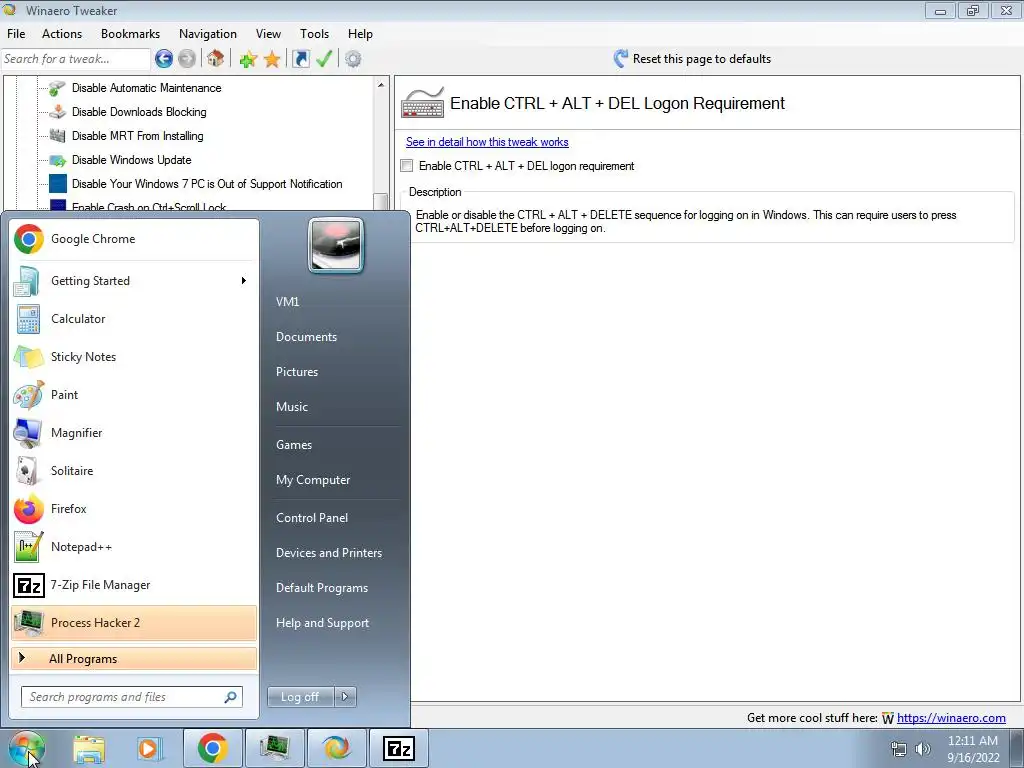Click Disable Windows Update tree icon
The height and width of the screenshot is (768, 1024).
pos(57,160)
